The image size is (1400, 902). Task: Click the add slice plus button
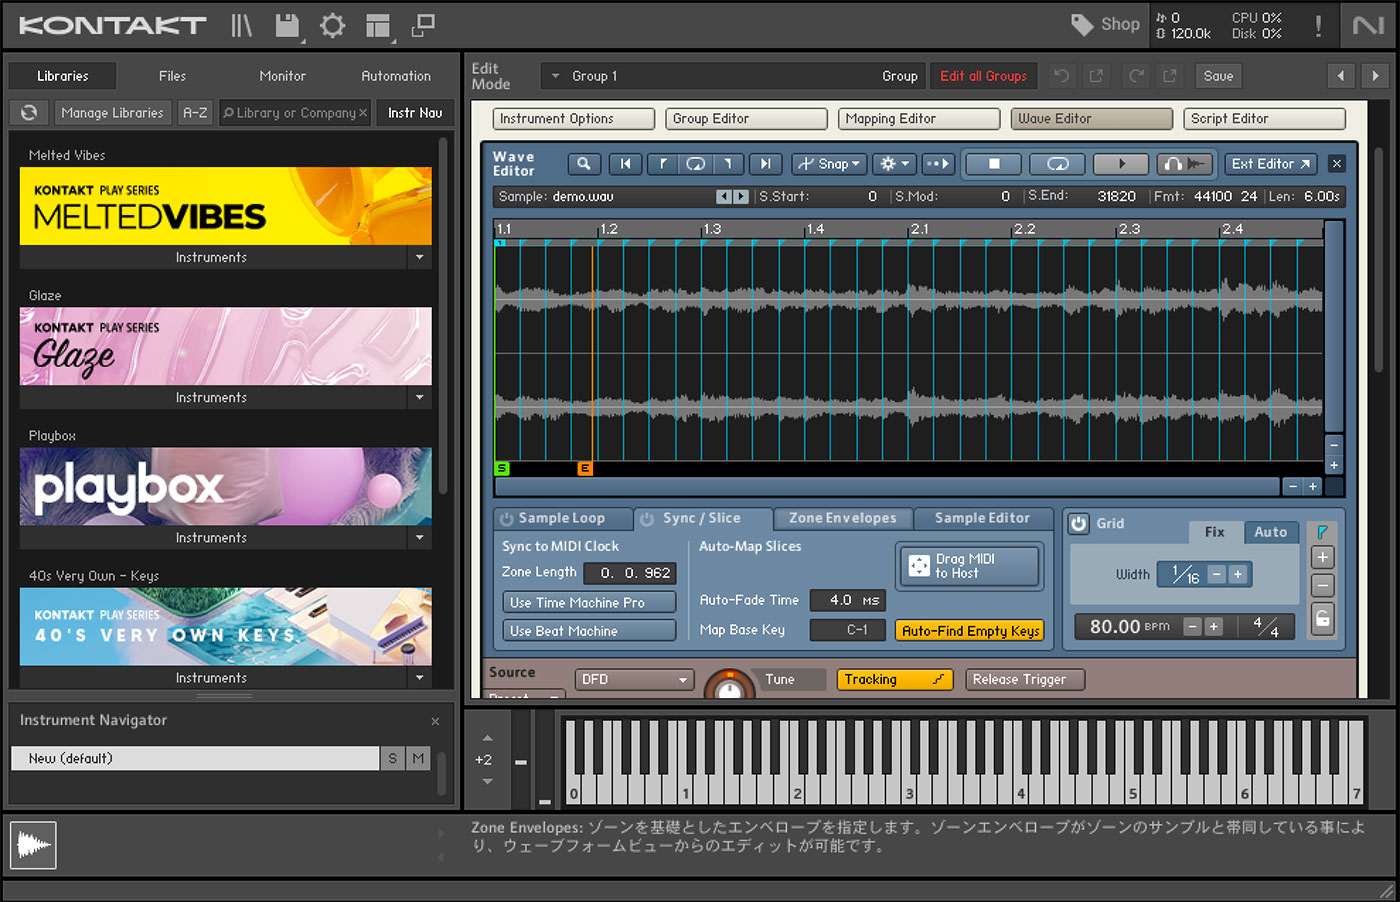click(1322, 558)
